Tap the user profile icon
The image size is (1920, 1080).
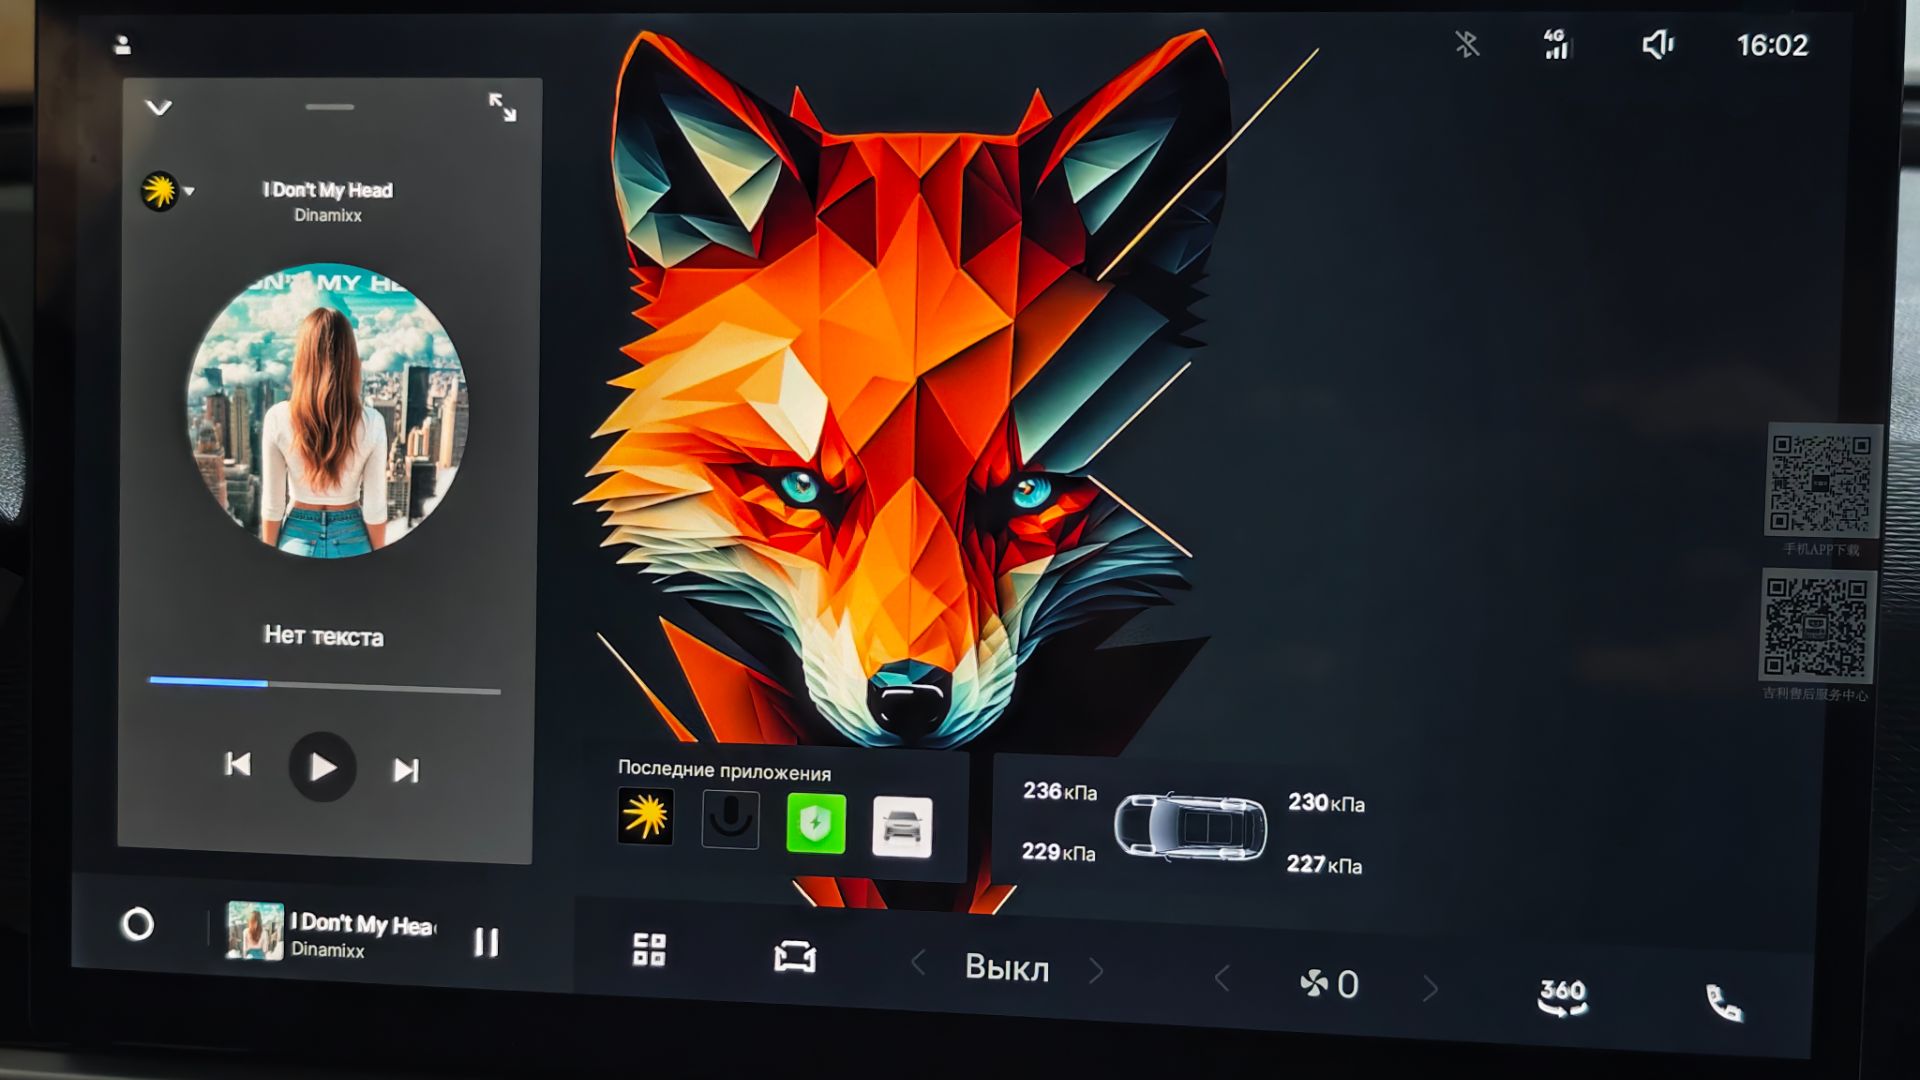click(x=123, y=45)
